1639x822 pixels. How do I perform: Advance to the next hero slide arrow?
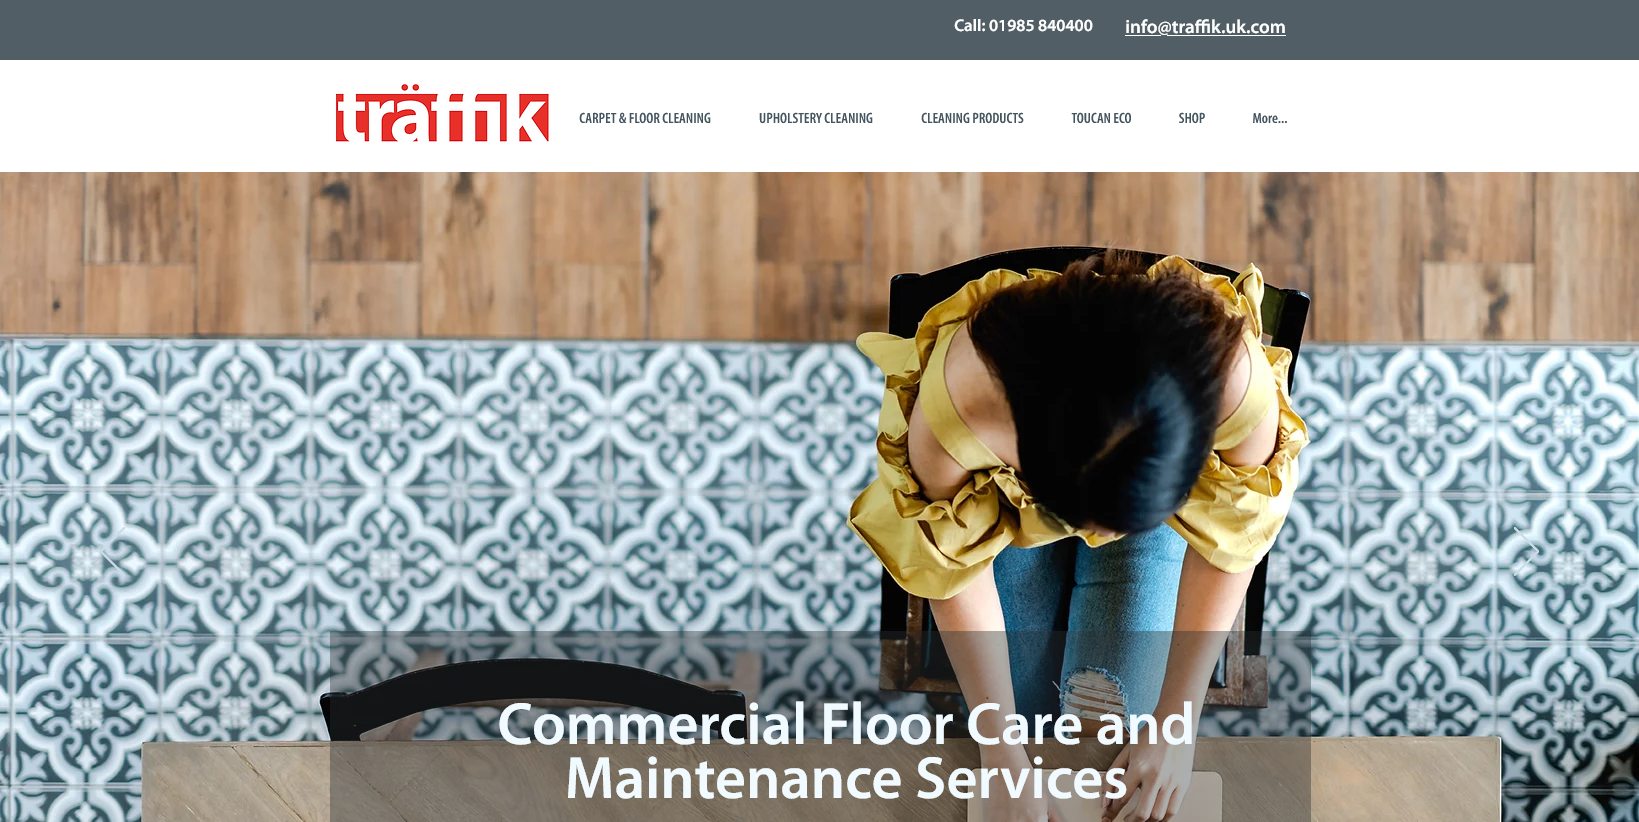pyautogui.click(x=1526, y=551)
